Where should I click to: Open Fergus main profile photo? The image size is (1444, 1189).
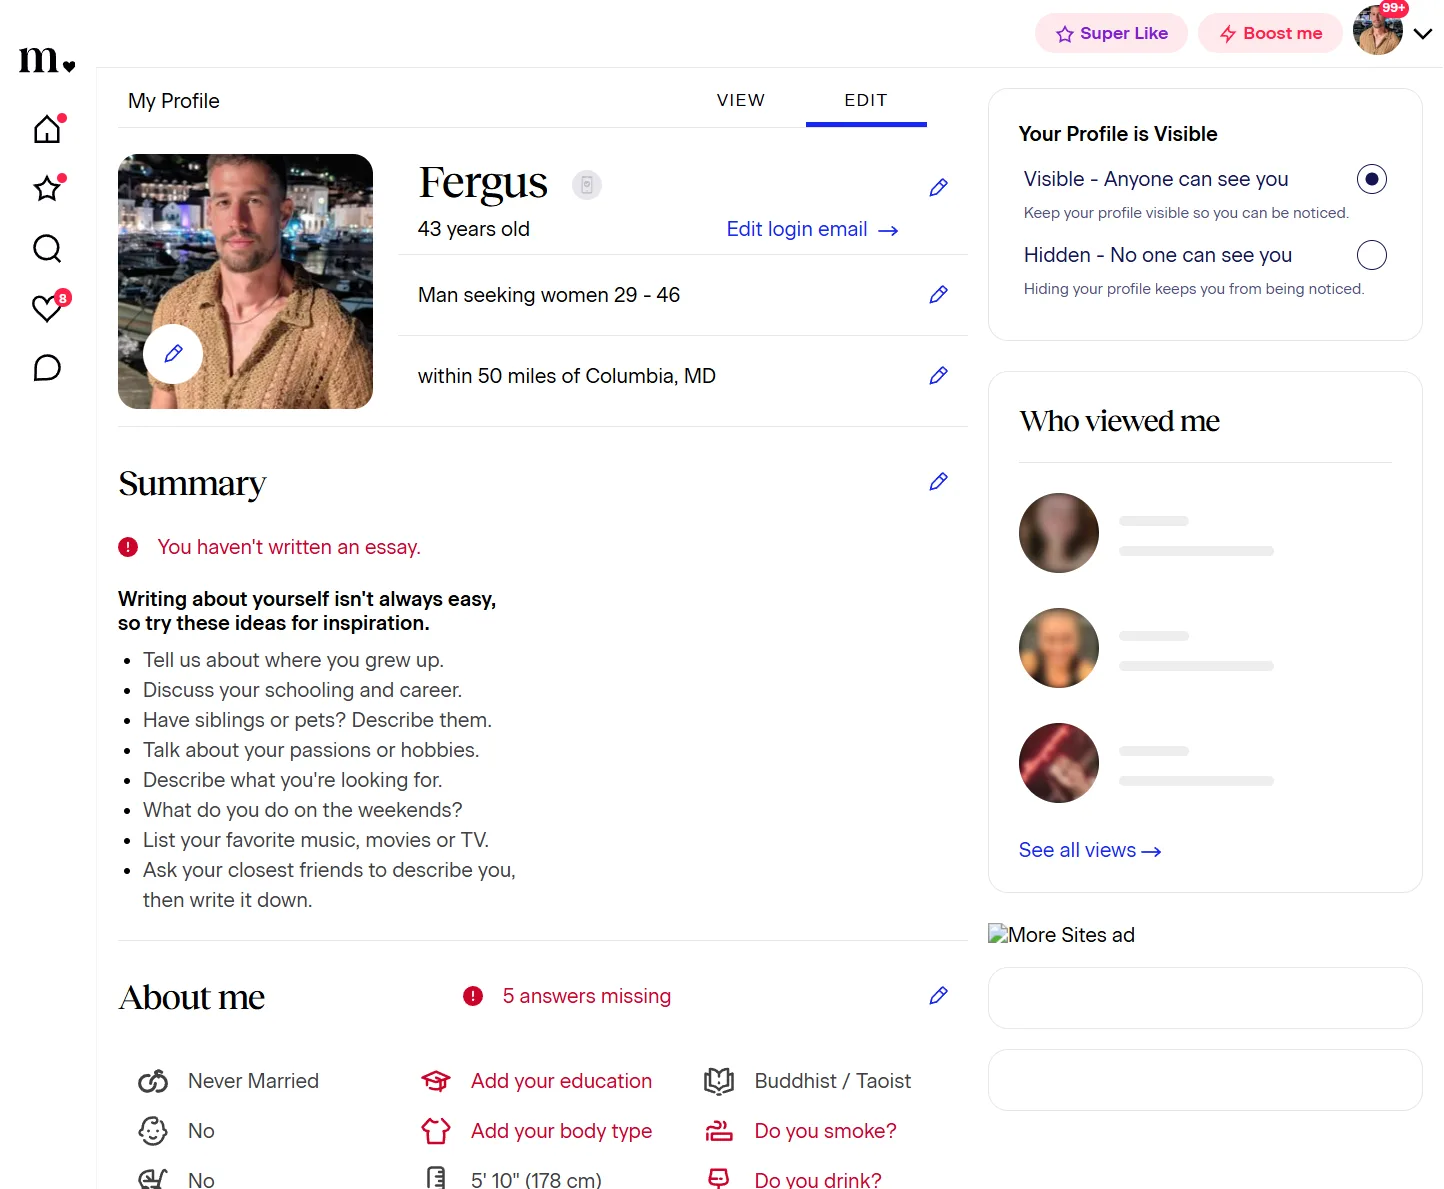(x=245, y=281)
